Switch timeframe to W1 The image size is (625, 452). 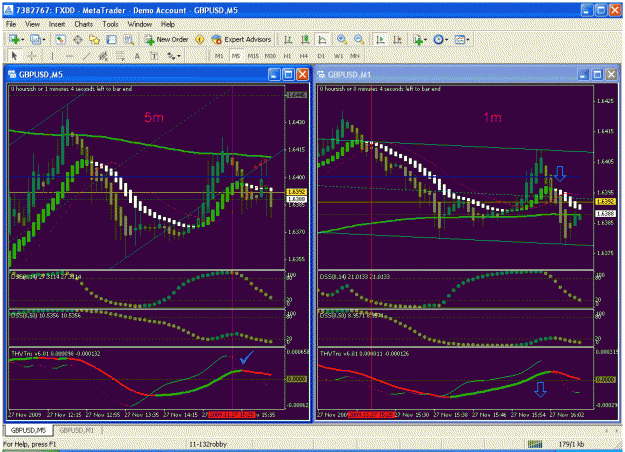pyautogui.click(x=338, y=56)
